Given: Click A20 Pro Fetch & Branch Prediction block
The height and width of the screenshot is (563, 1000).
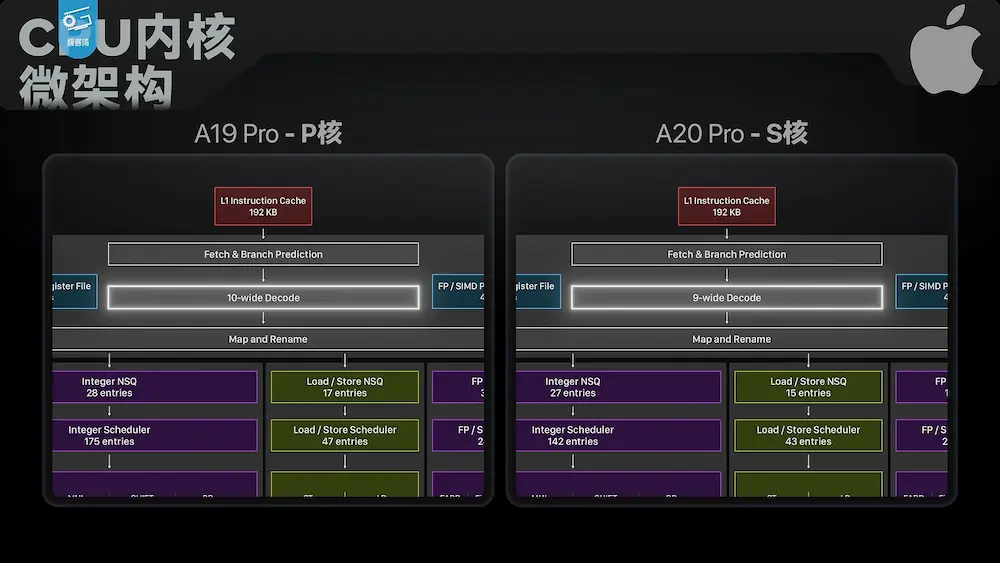Looking at the screenshot, I should [727, 254].
